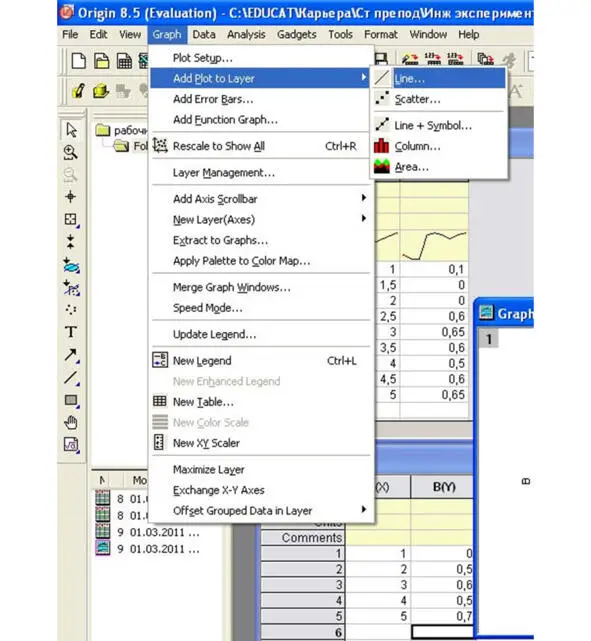The width and height of the screenshot is (591, 641).
Task: Choose New XY Scaler entry
Action: coord(260,443)
